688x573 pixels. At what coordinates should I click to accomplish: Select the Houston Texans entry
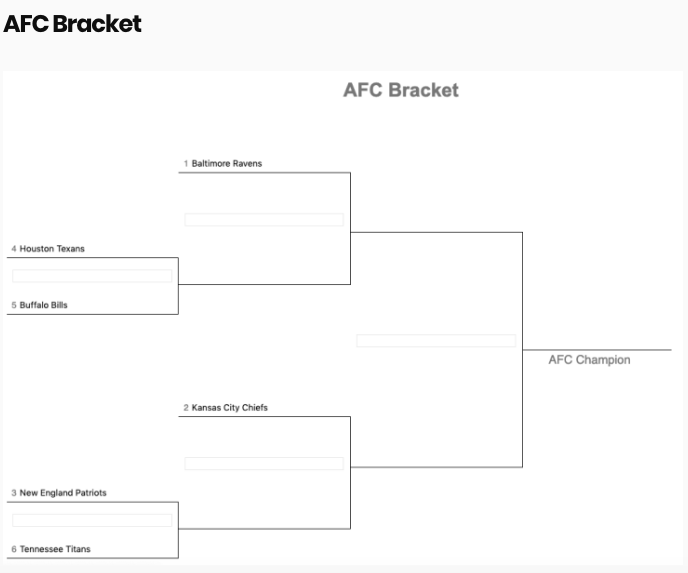coord(52,249)
